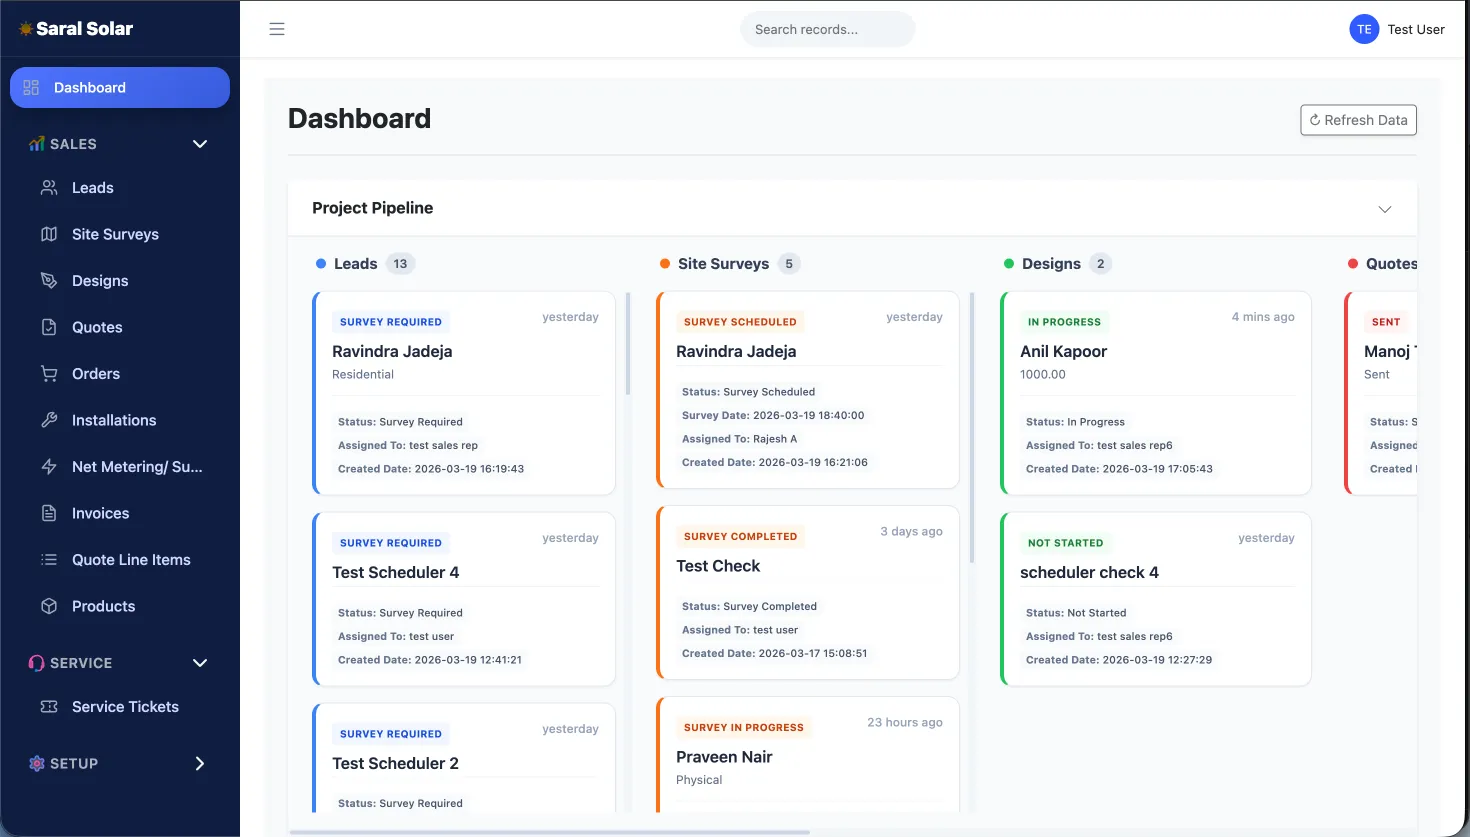Collapse the SALES navigation group
Screen dimensions: 1470x837
click(199, 143)
